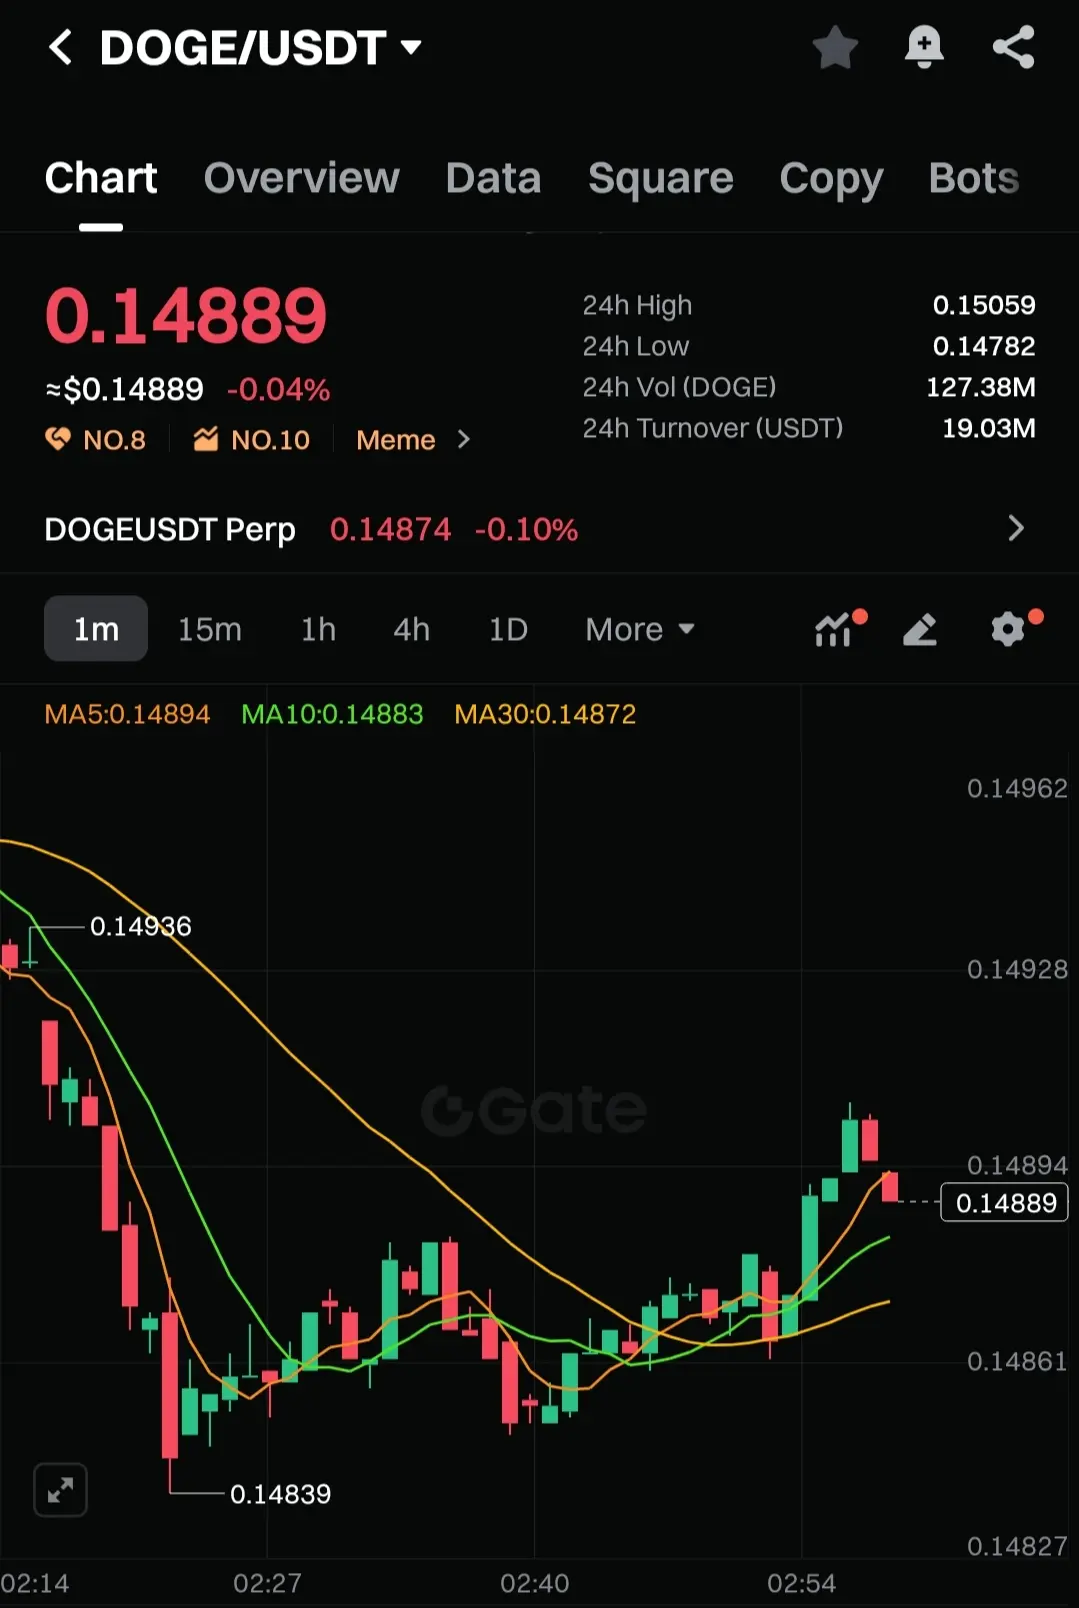The height and width of the screenshot is (1608, 1079).
Task: Open chart settings gear
Action: [x=1010, y=629]
